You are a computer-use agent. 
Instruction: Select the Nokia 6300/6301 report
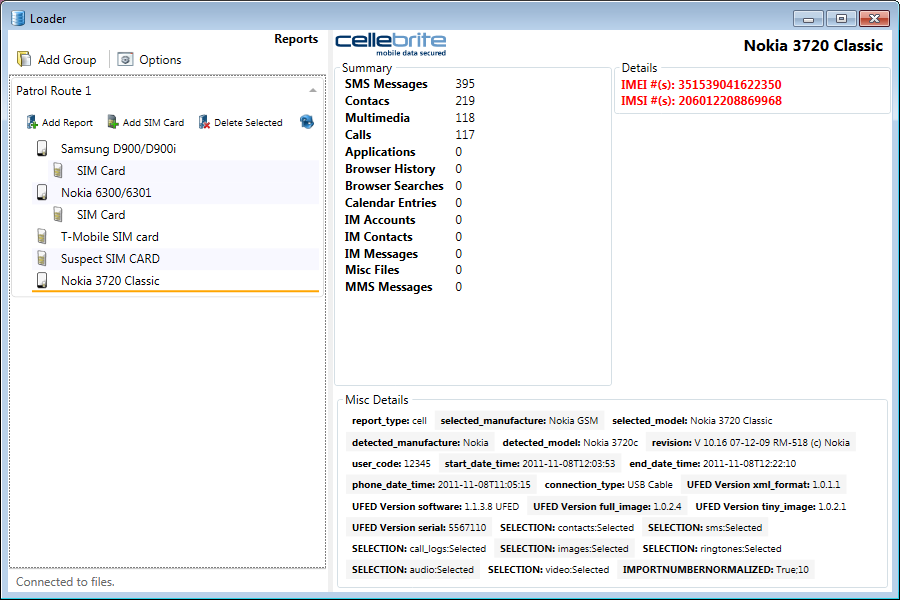tap(106, 192)
